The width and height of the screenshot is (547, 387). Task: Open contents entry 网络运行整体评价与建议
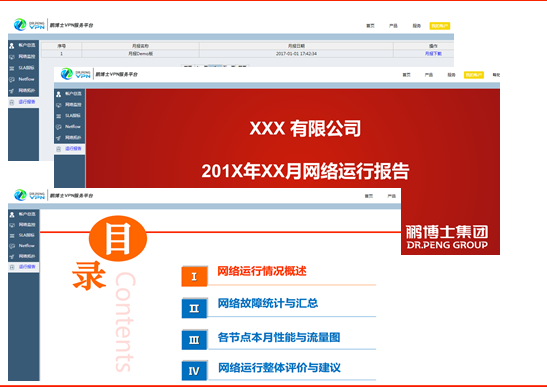(x=279, y=367)
